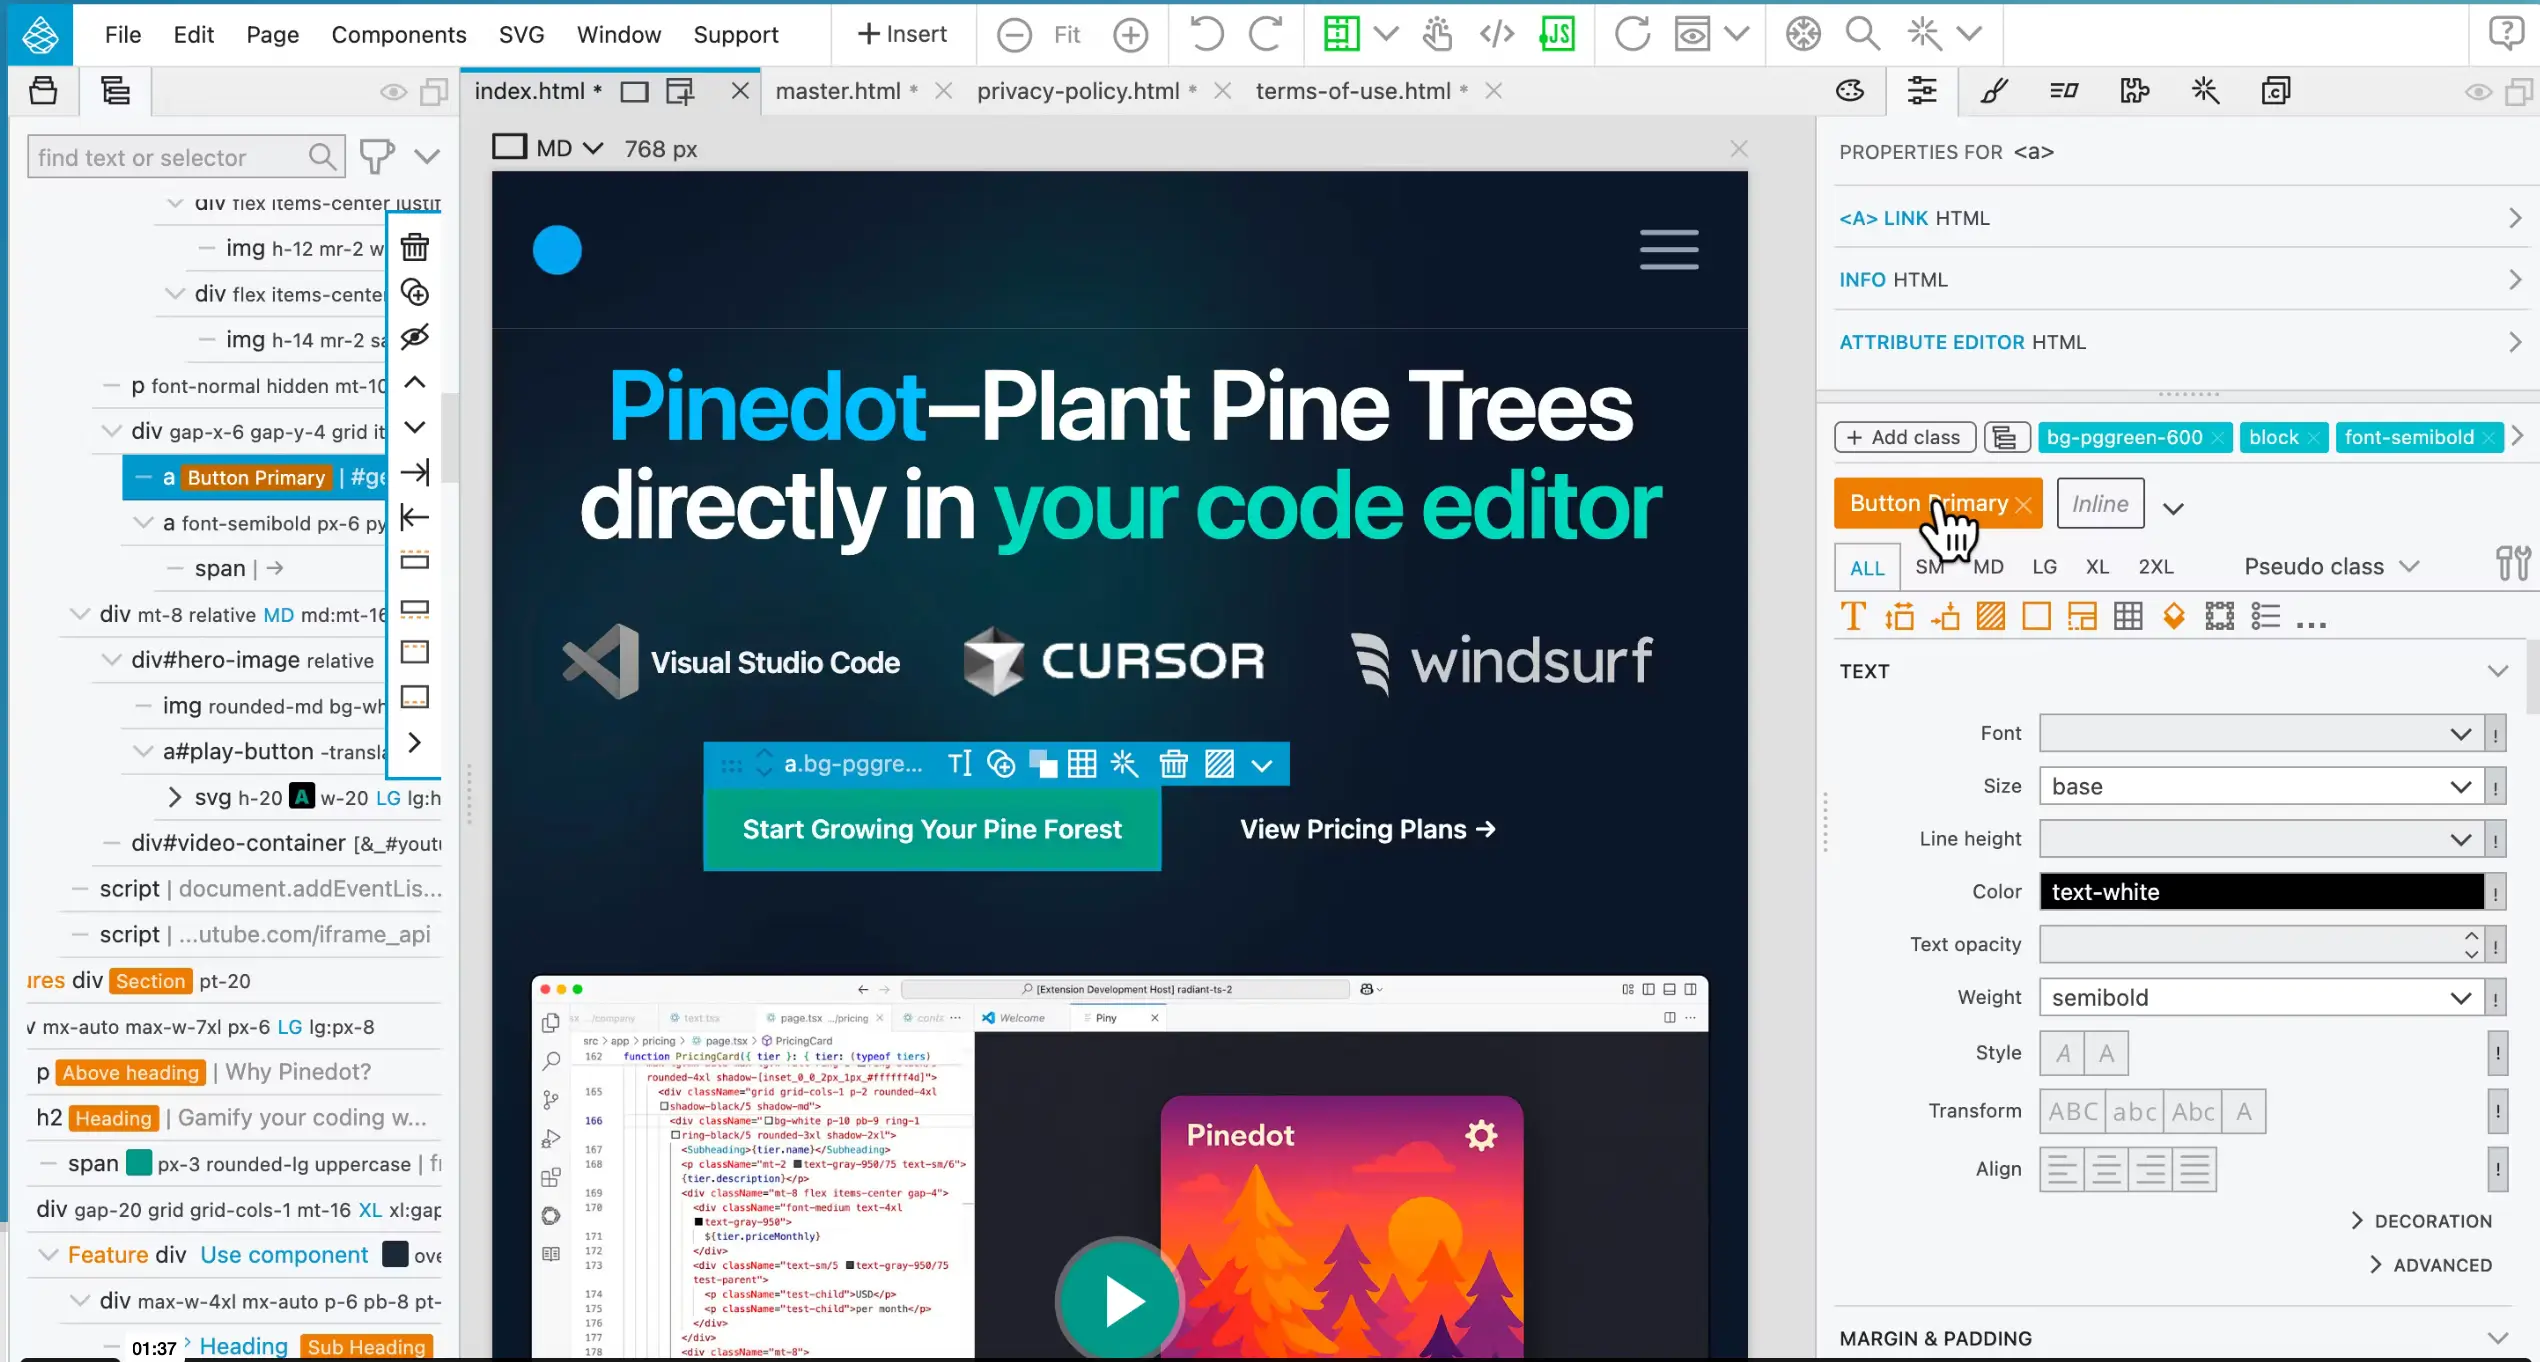Open the color palette panel icon
Viewport: 2540px width, 1362px height.
(x=1850, y=91)
